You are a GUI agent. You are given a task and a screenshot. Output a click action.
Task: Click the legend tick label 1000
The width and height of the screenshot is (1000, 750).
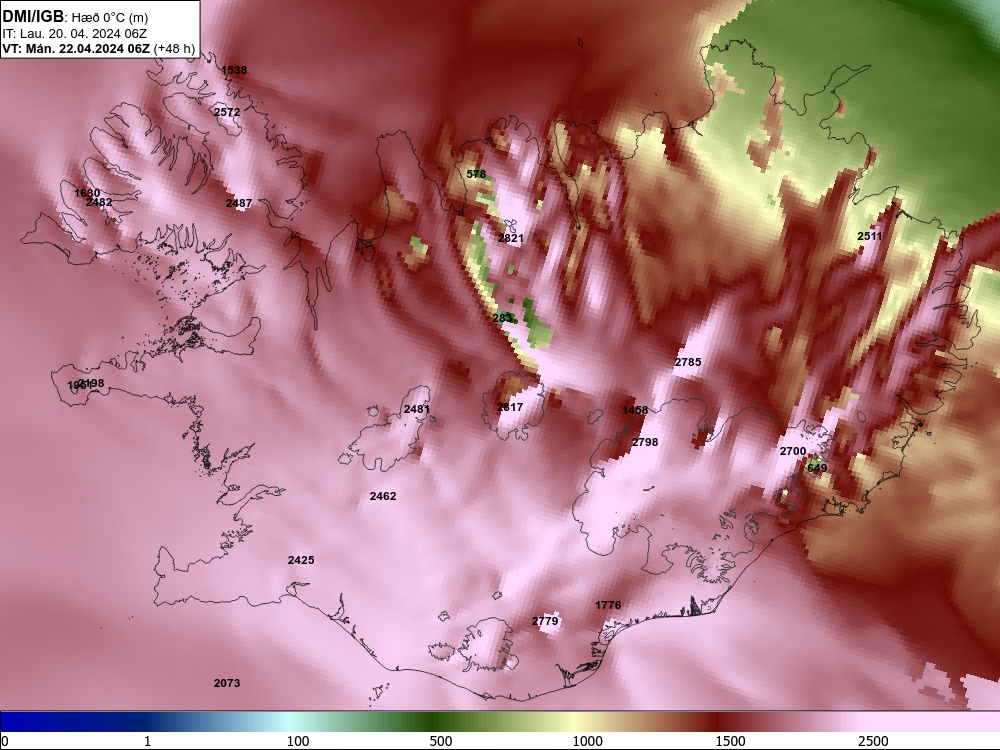[x=587, y=742]
